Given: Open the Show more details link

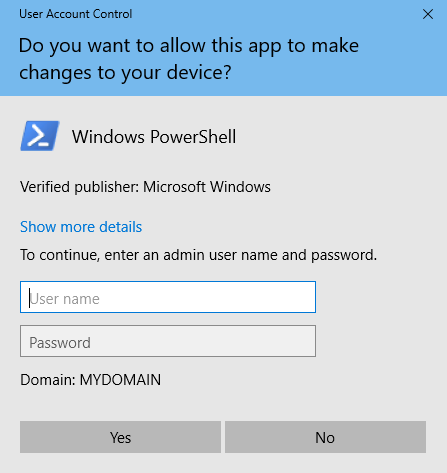Looking at the screenshot, I should (81, 227).
